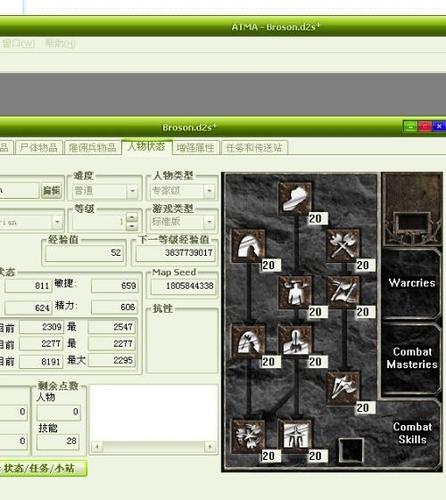Select the Berserk skill icon

click(295, 436)
